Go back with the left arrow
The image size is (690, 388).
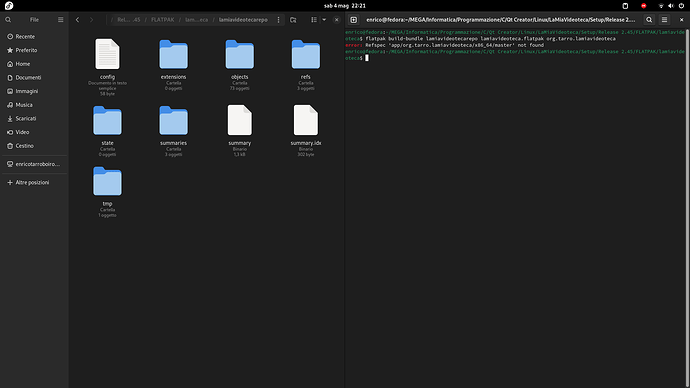point(77,20)
